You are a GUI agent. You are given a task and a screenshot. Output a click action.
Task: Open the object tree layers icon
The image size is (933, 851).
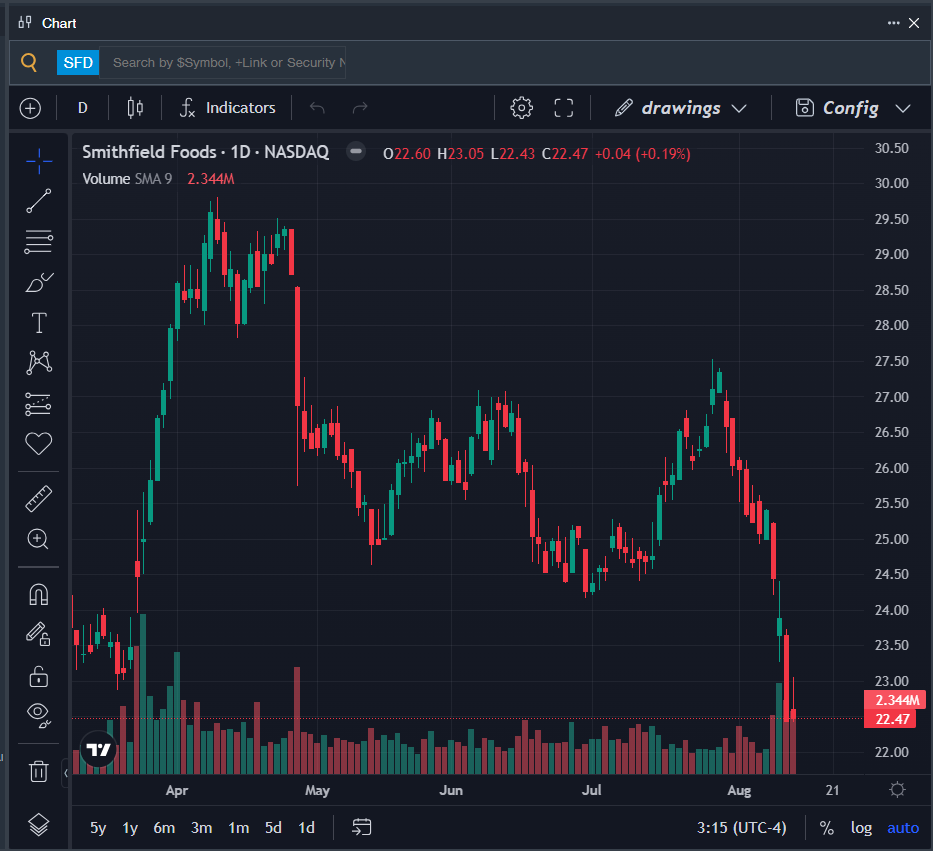39,824
